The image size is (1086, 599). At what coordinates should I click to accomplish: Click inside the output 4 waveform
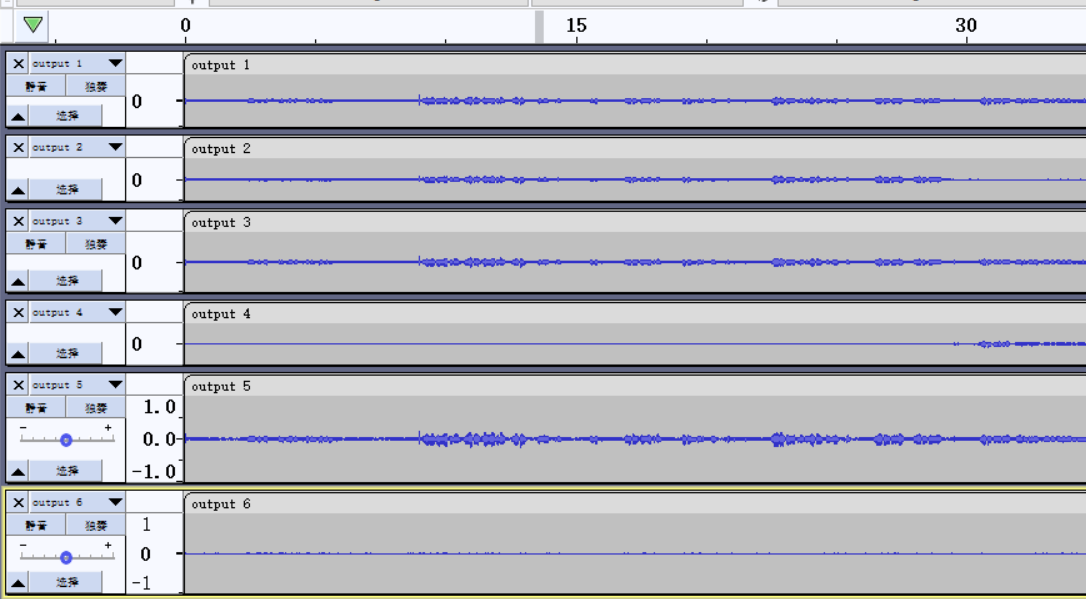[635, 344]
